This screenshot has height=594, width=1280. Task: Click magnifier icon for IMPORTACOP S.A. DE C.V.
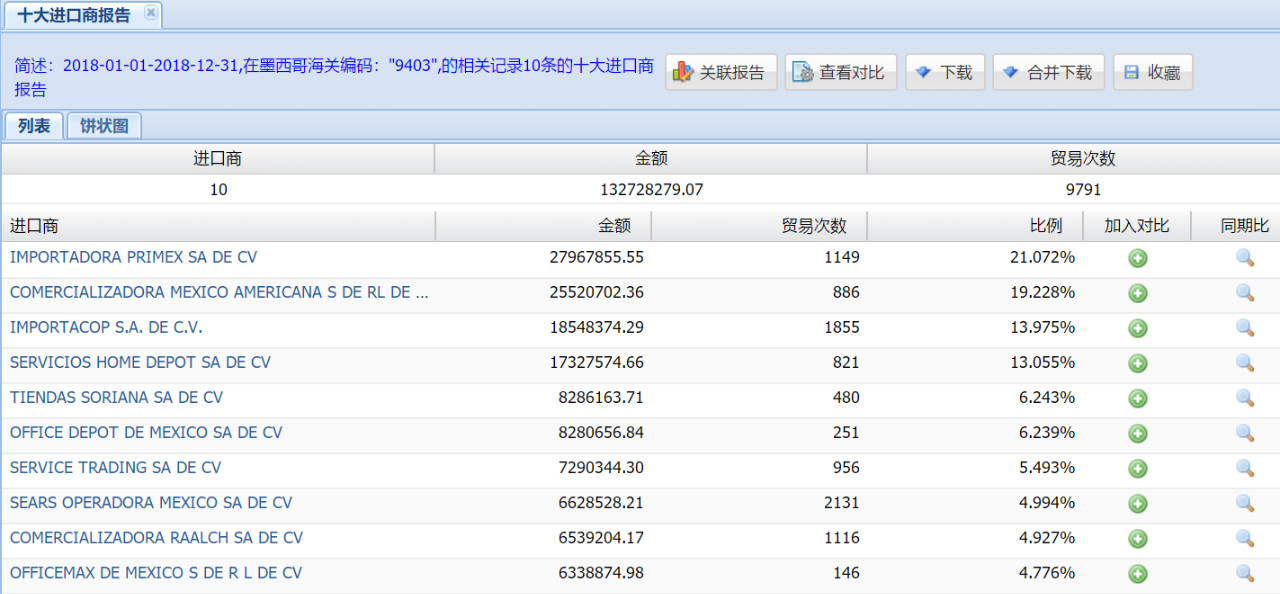pyautogui.click(x=1244, y=328)
